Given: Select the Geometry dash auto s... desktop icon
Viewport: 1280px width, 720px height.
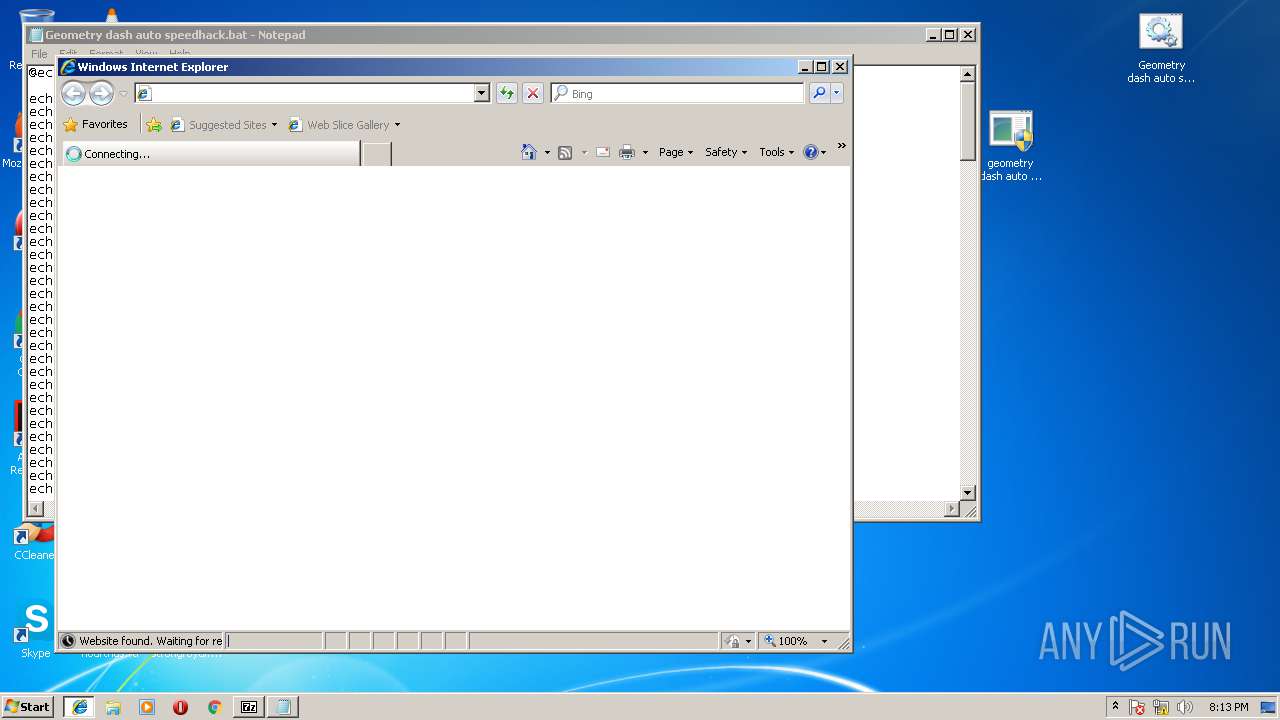Looking at the screenshot, I should click(1161, 49).
